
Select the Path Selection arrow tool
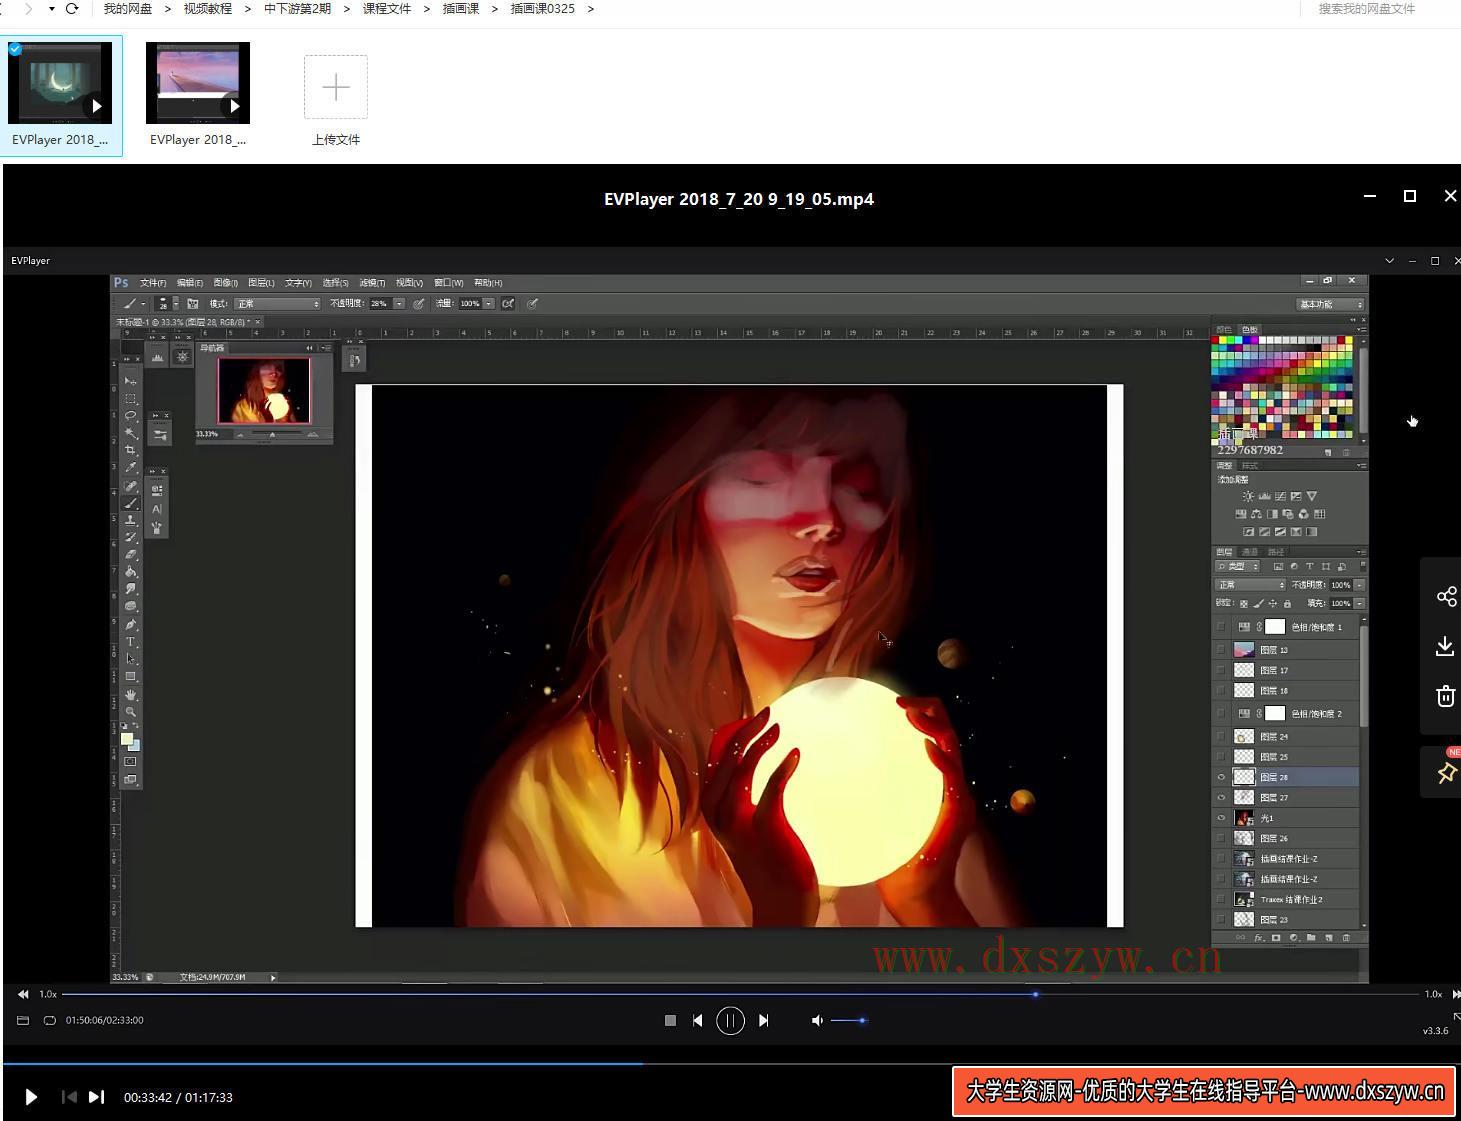click(x=130, y=659)
